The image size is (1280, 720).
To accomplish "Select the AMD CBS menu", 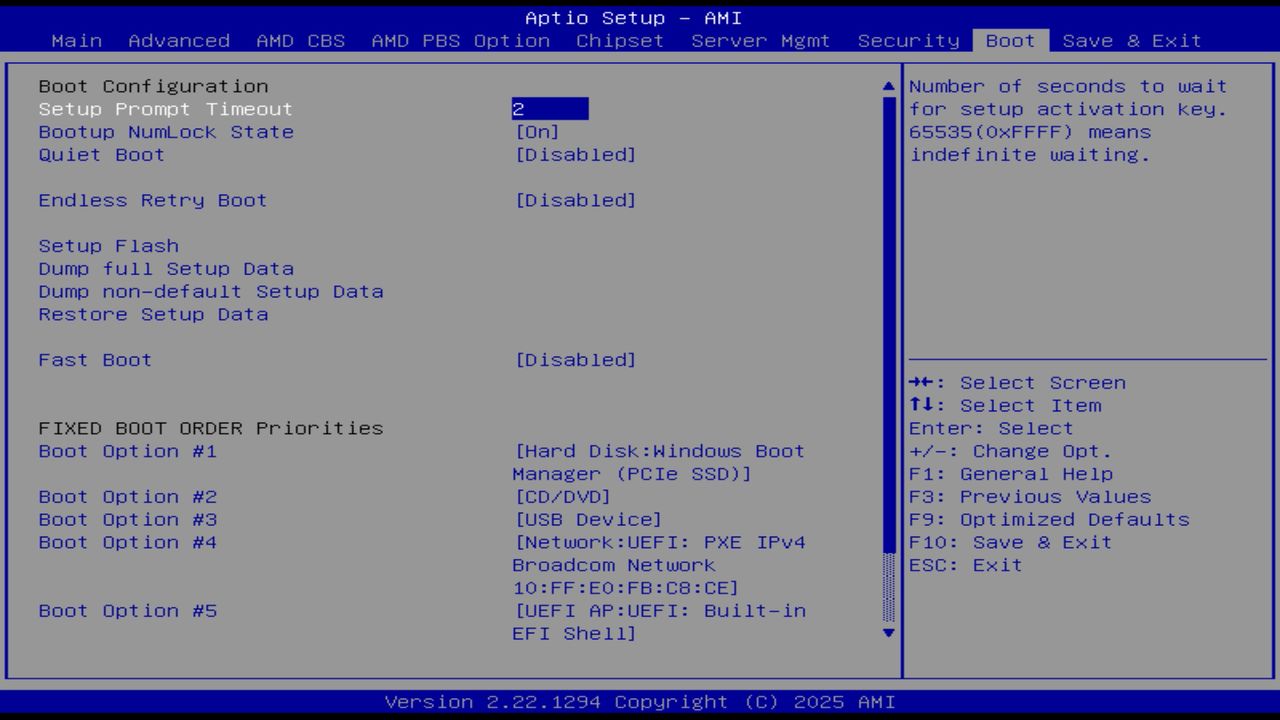I will point(302,40).
